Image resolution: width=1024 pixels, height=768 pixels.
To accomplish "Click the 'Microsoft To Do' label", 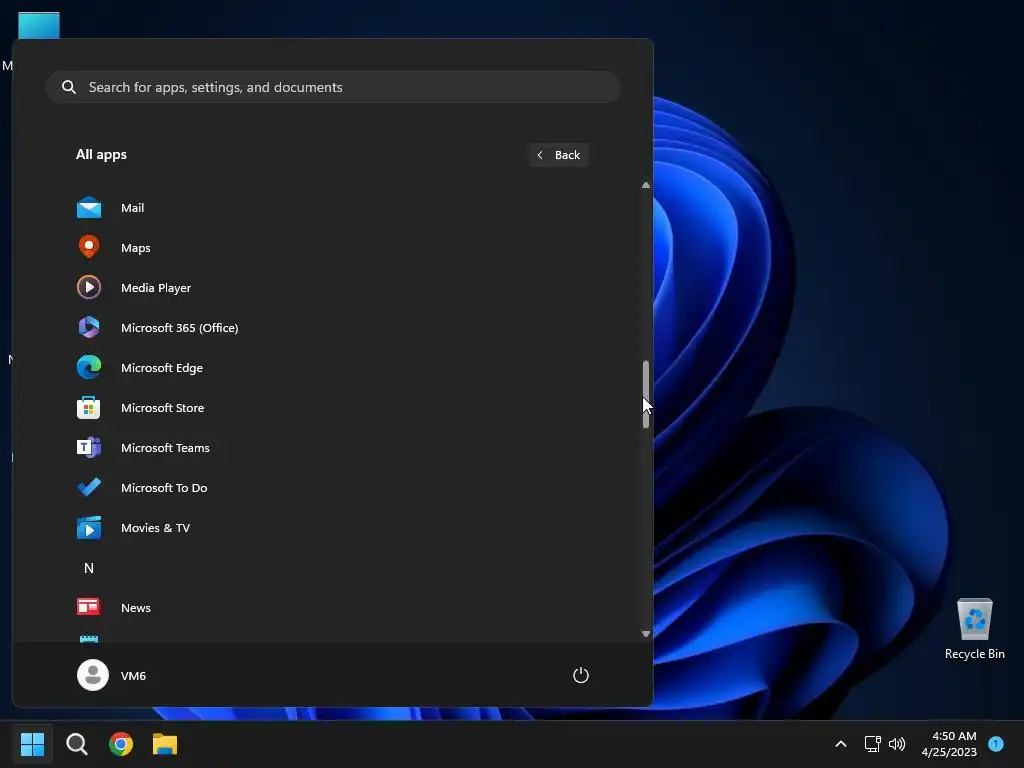I will click(164, 487).
